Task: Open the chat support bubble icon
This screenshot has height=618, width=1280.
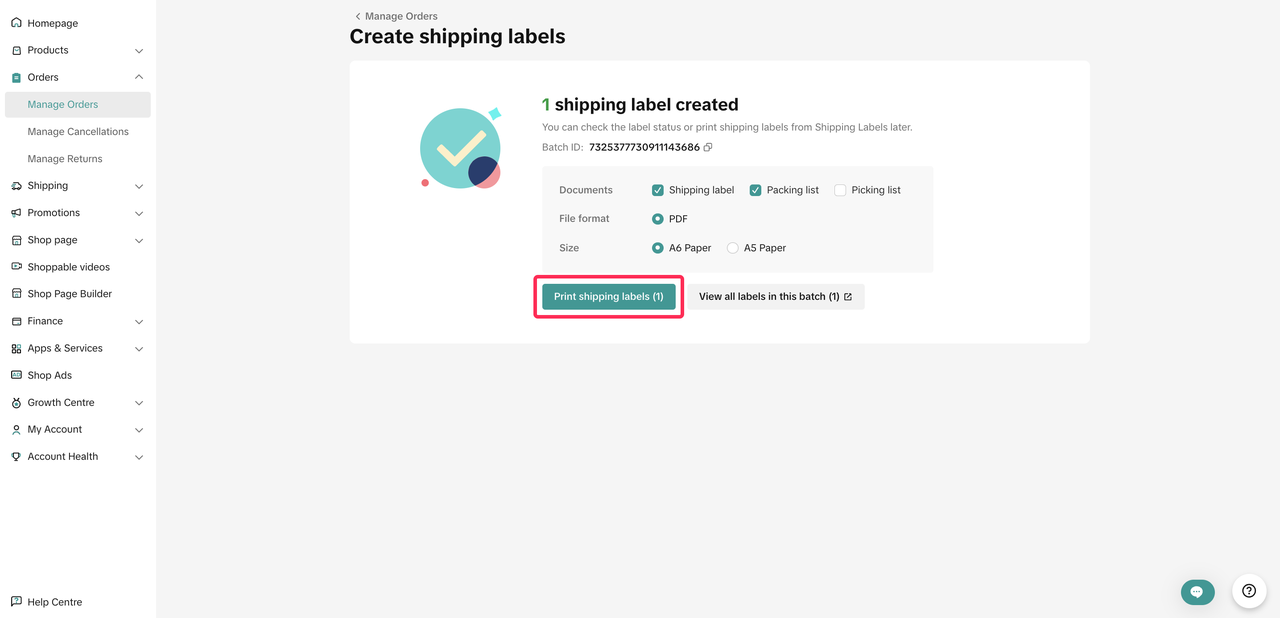Action: tap(1197, 591)
